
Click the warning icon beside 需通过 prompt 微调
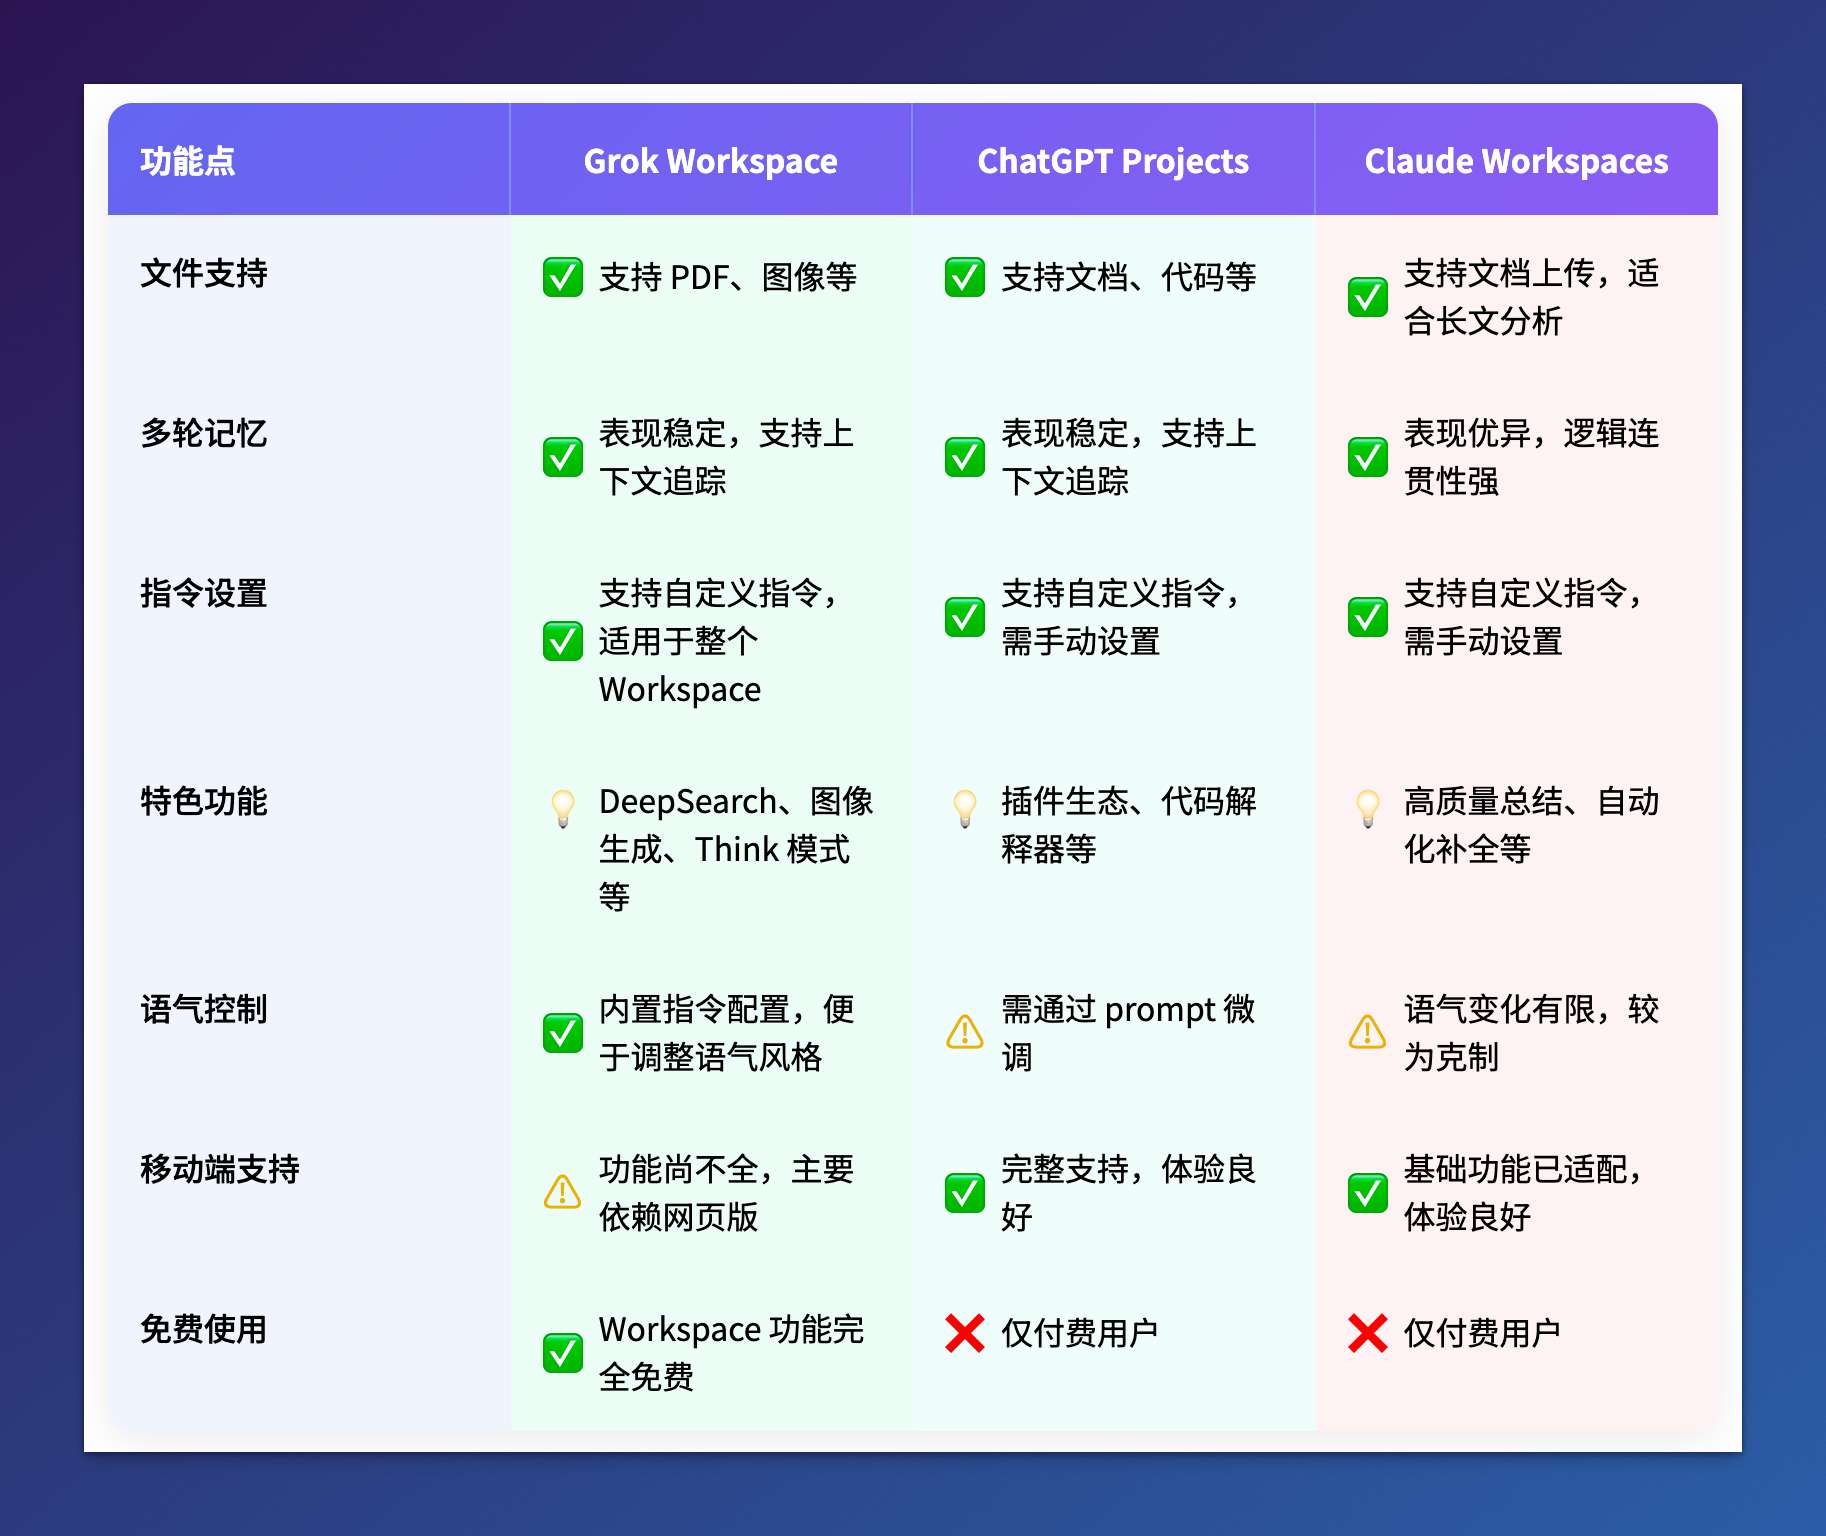point(965,1032)
